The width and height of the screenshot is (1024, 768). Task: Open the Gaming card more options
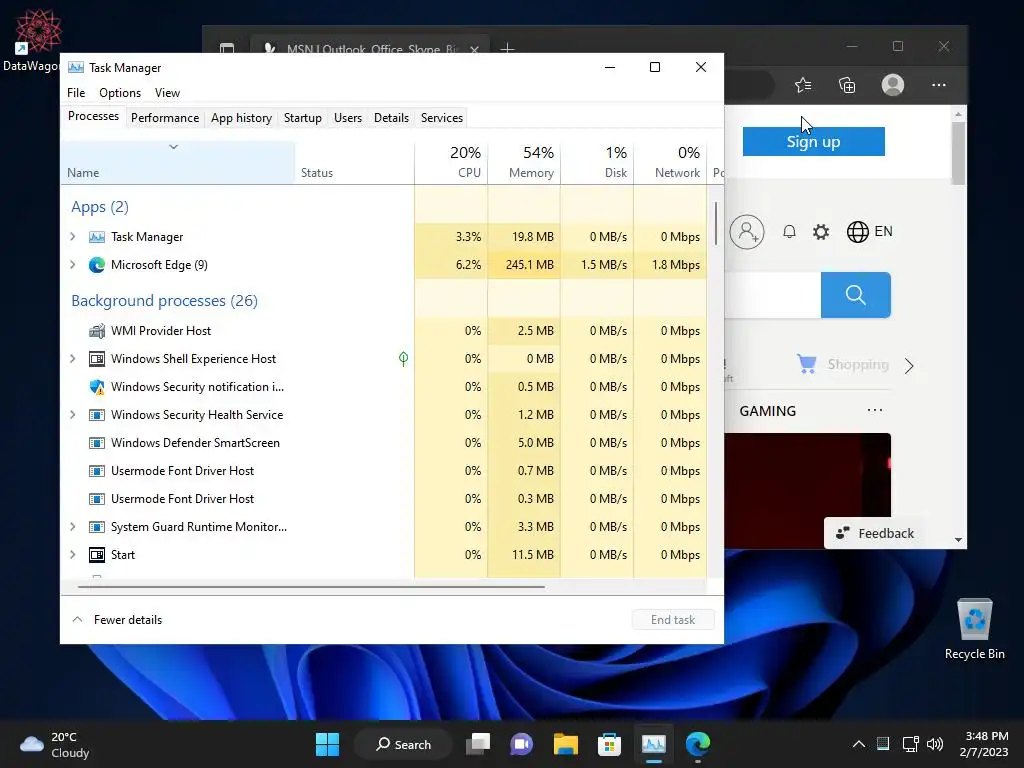click(x=874, y=411)
